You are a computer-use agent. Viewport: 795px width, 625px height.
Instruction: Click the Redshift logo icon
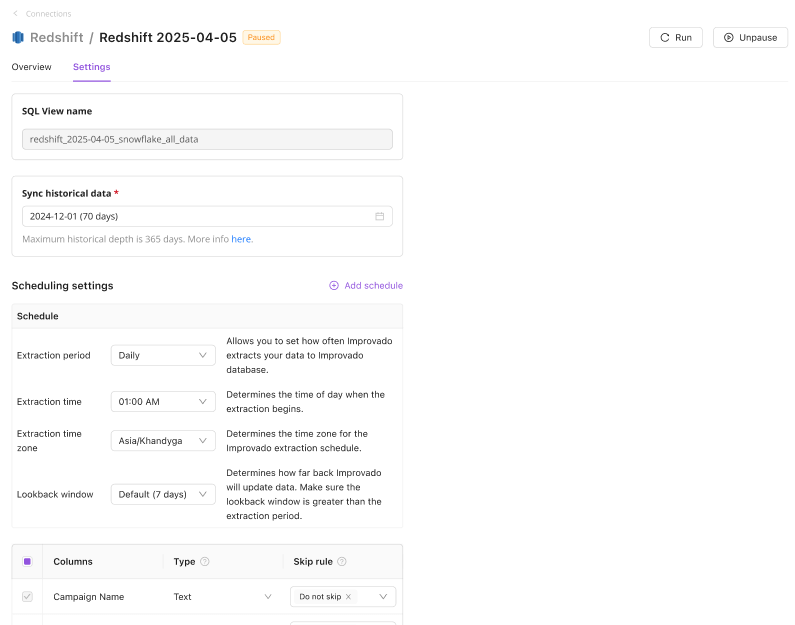[18, 38]
